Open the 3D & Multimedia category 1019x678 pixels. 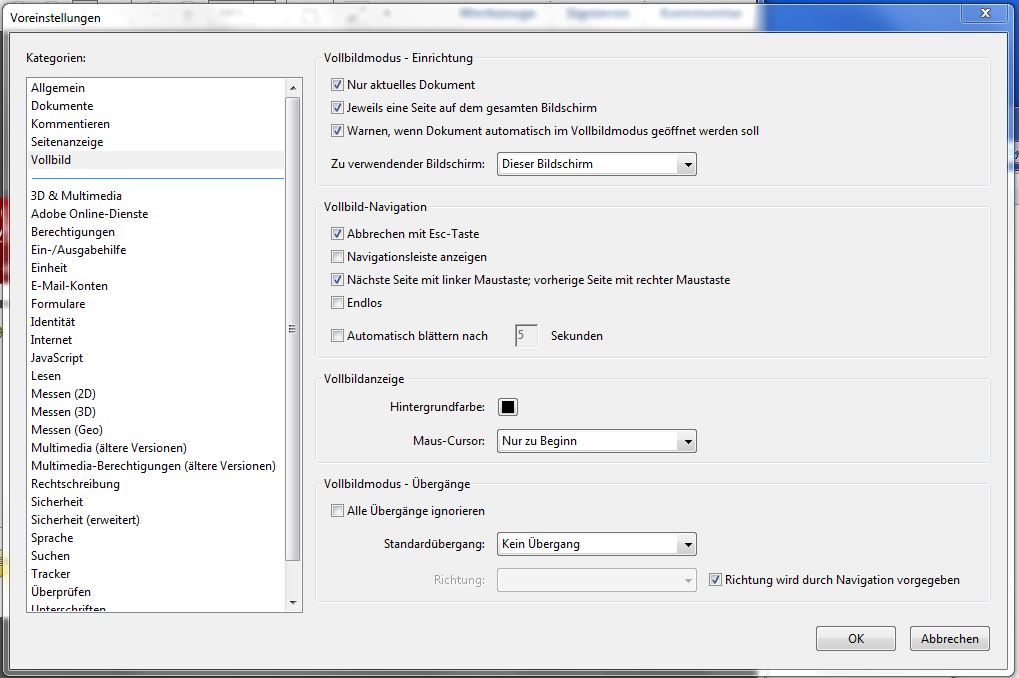[x=157, y=196]
